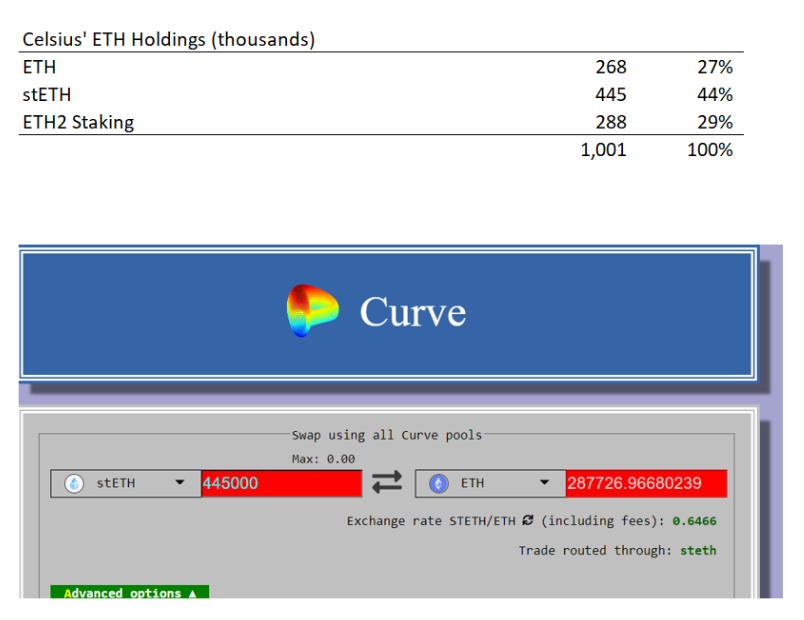804x620 pixels.
Task: Open the stETH source token dropdown
Action: [126, 483]
